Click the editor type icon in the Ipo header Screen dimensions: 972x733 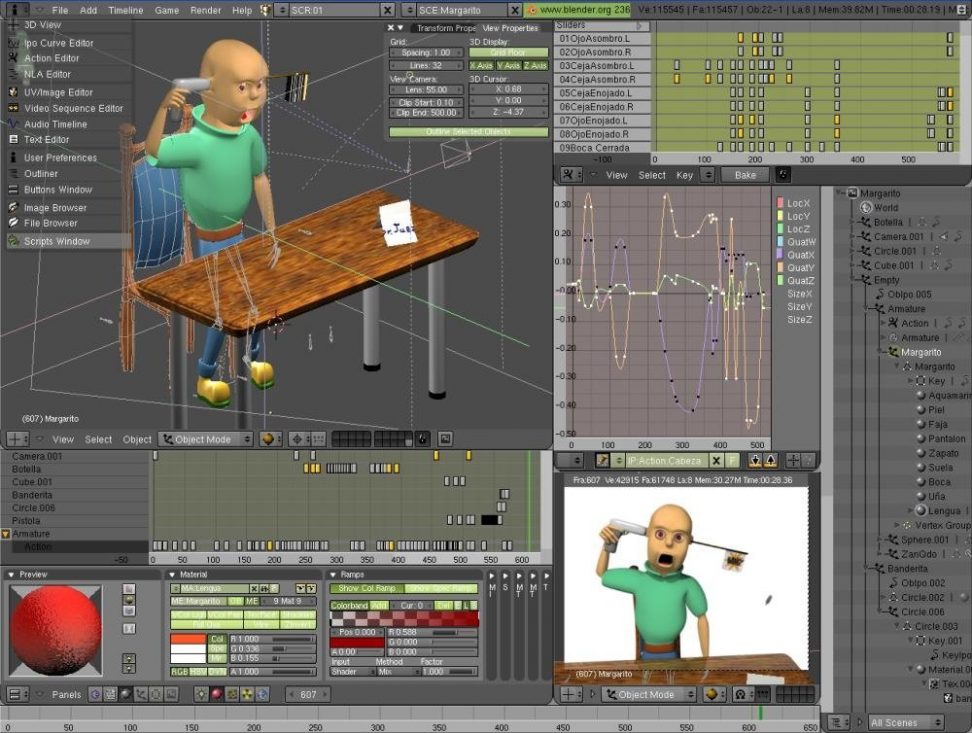(567, 174)
